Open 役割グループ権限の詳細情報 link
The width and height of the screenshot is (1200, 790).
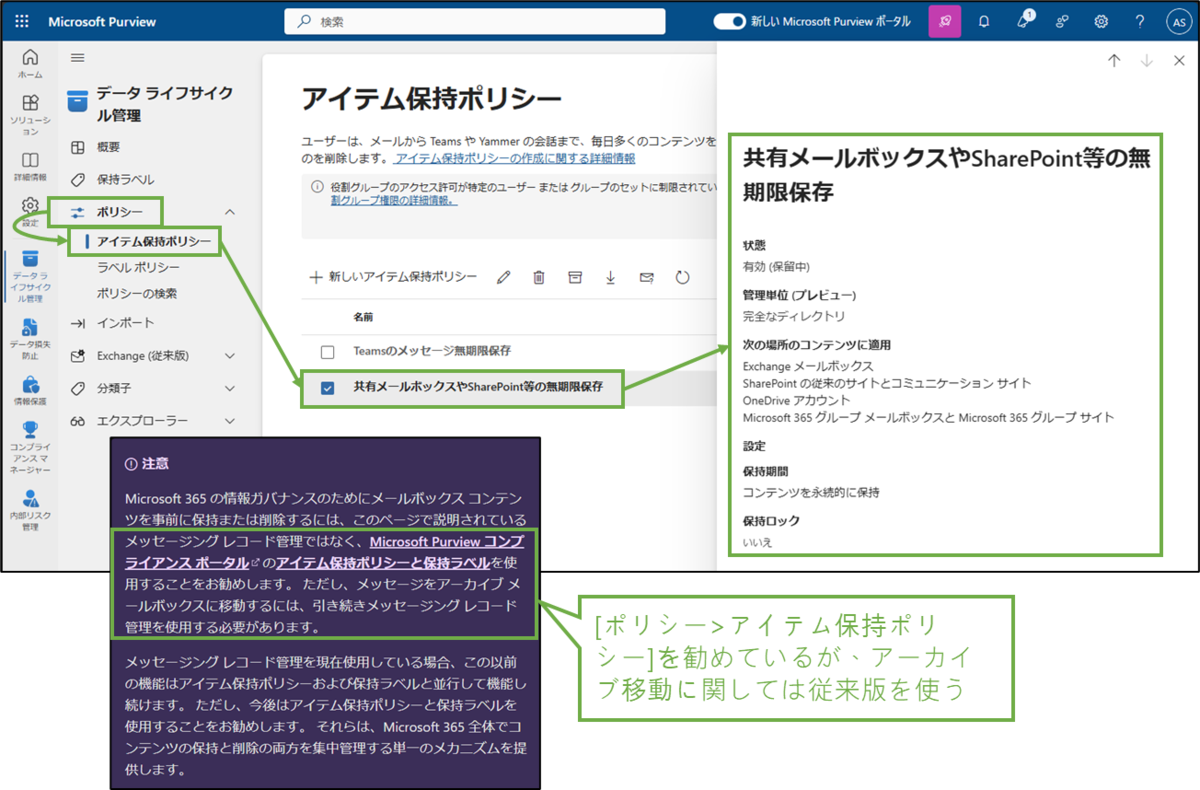click(x=394, y=200)
